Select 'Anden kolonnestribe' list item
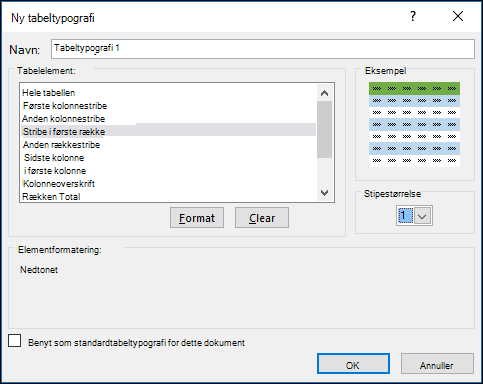Image resolution: width=483 pixels, height=384 pixels. (168, 119)
